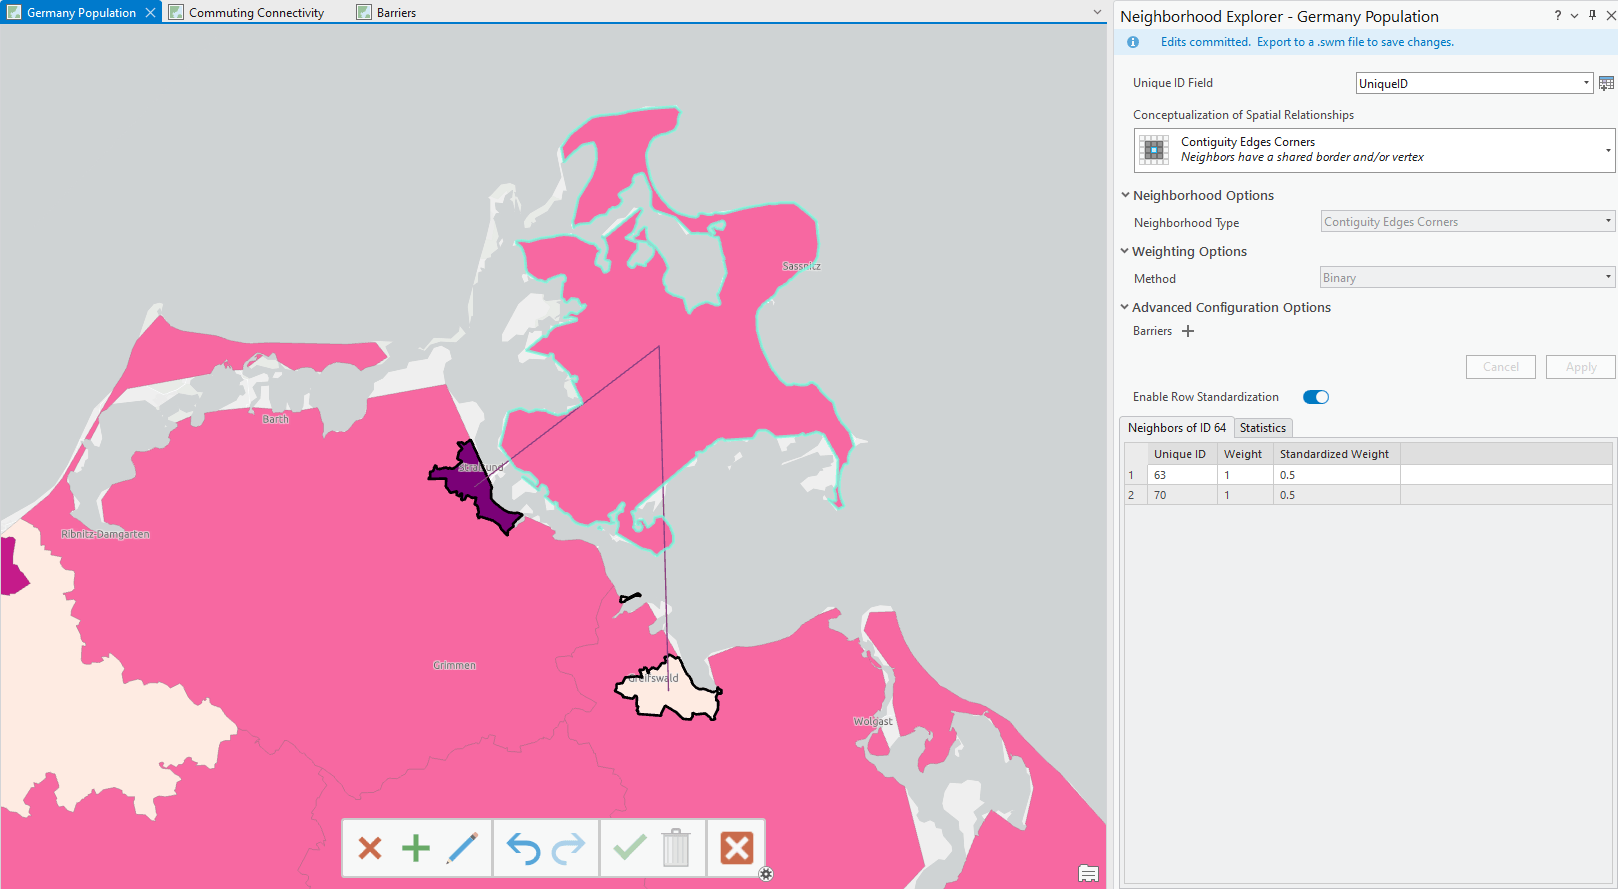Click the red X remove-neighbor tool
This screenshot has width=1618, height=889.
click(370, 848)
